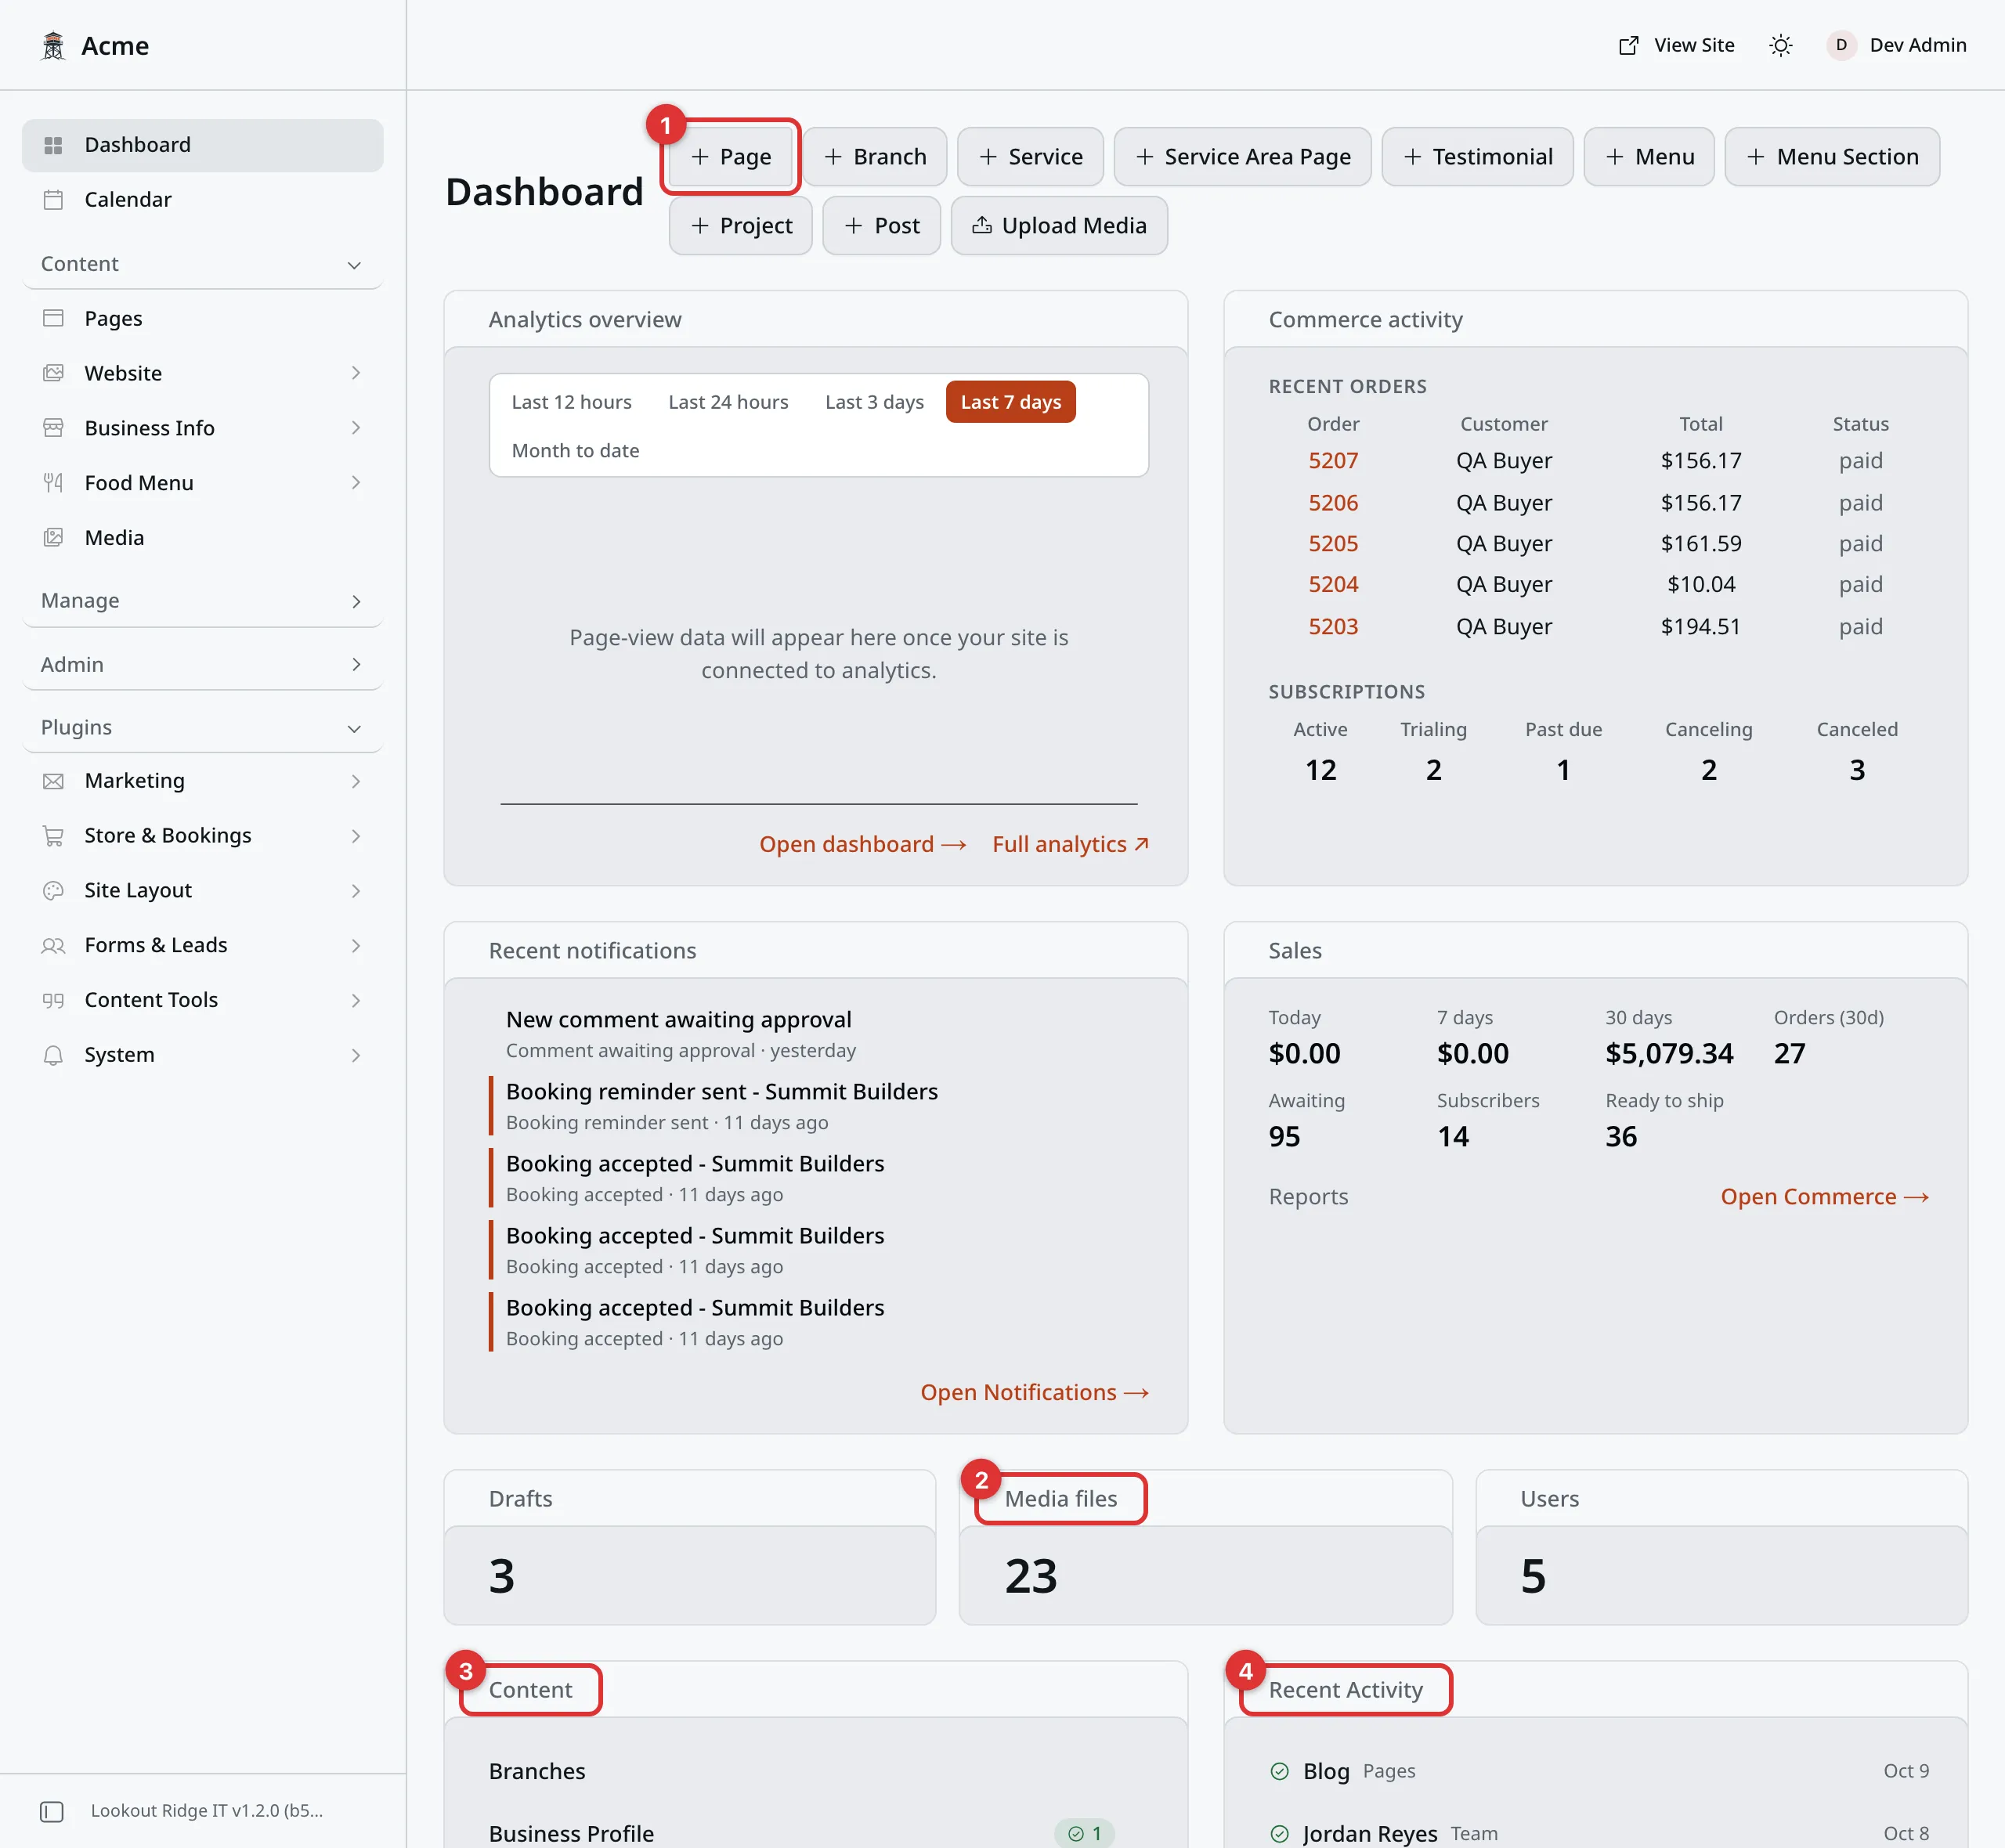Click the Website image icon in sidebar
This screenshot has width=2005, height=1848.
coord(53,373)
